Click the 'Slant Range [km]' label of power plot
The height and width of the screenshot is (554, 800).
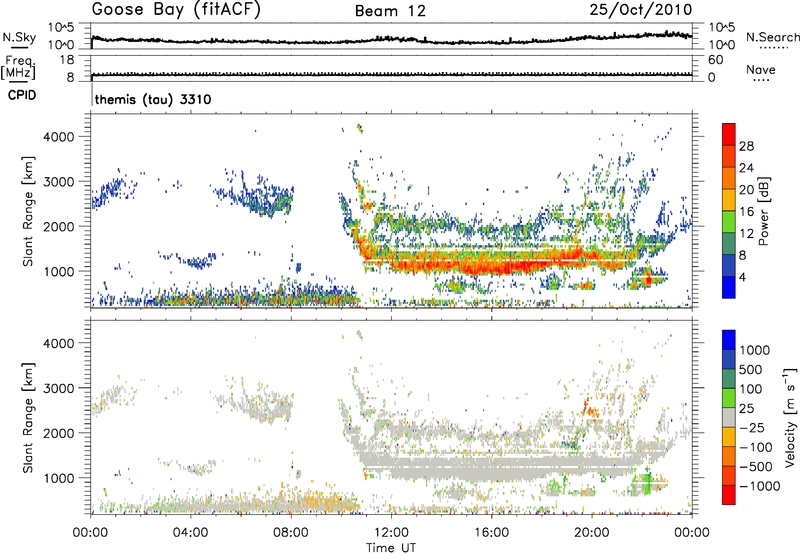[28, 211]
